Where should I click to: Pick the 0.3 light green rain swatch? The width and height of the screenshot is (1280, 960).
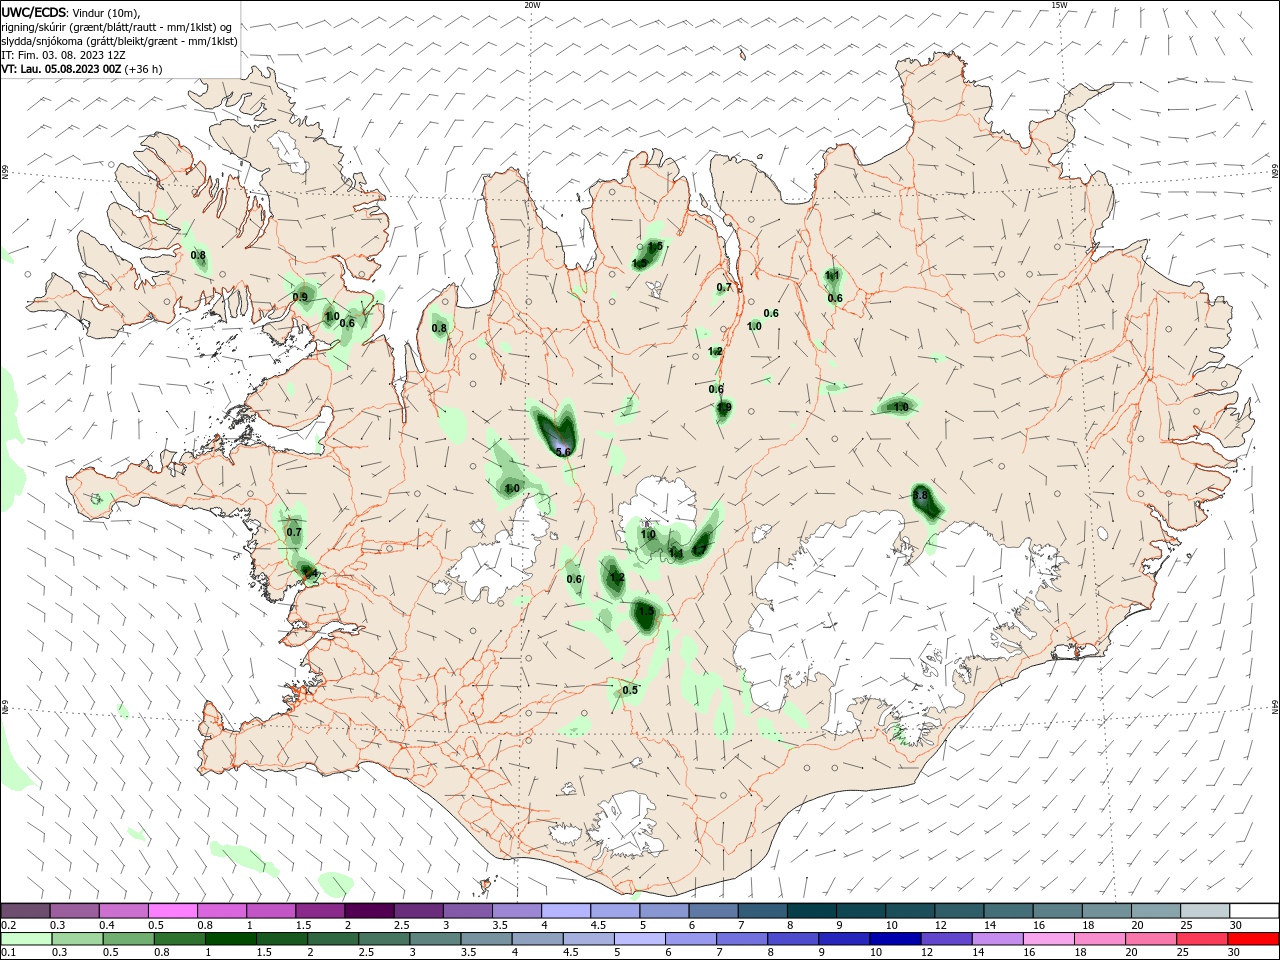[x=76, y=939]
